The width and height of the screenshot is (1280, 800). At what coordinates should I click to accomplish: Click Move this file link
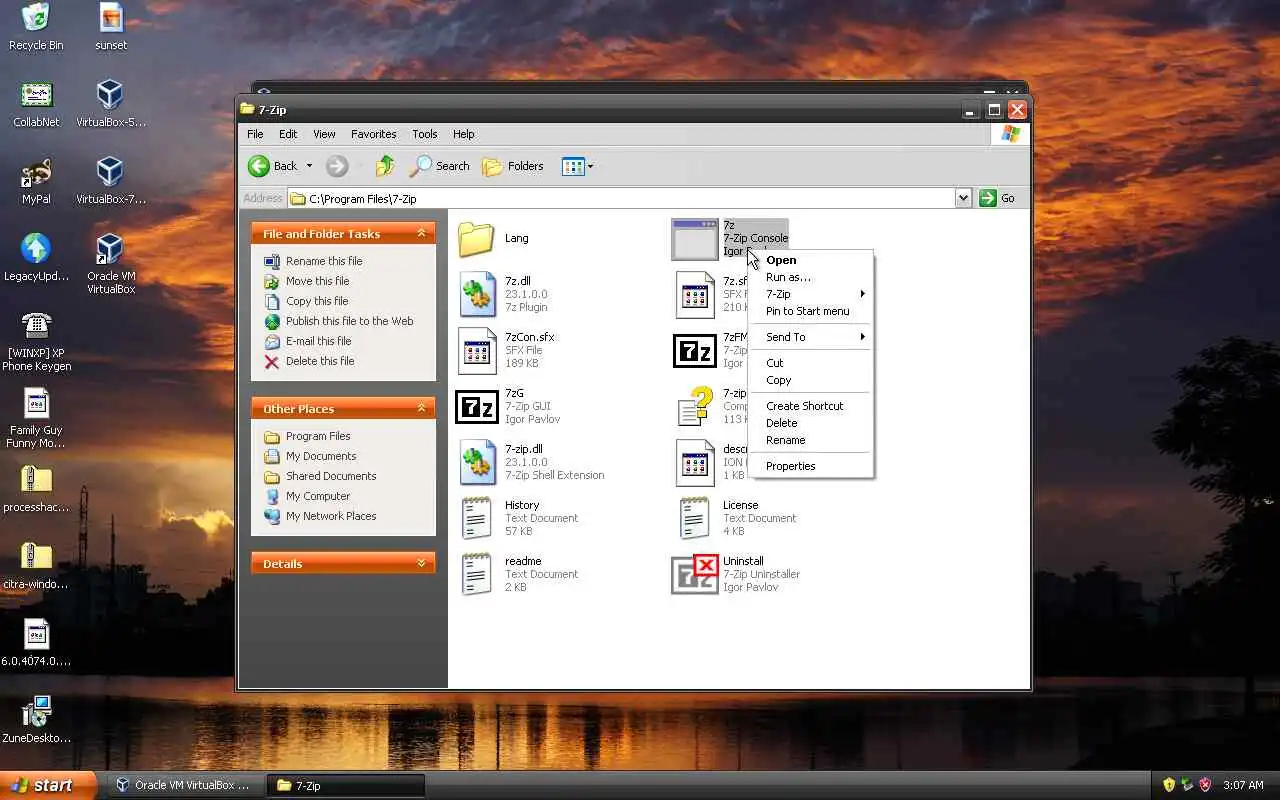point(317,281)
